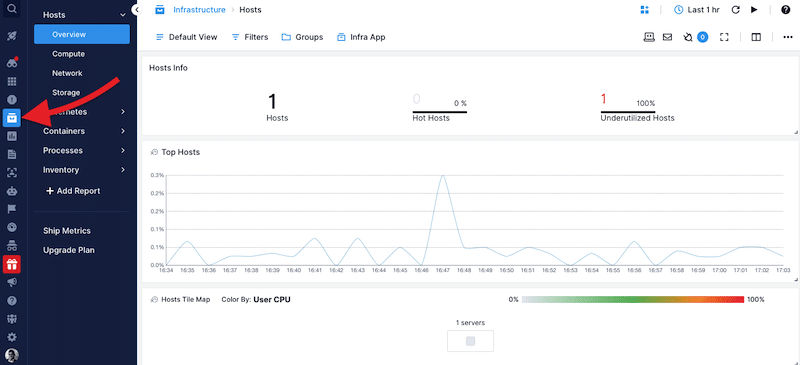This screenshot has width=800, height=365.
Task: Click the 0%–100% color gradient legend
Action: (x=633, y=300)
